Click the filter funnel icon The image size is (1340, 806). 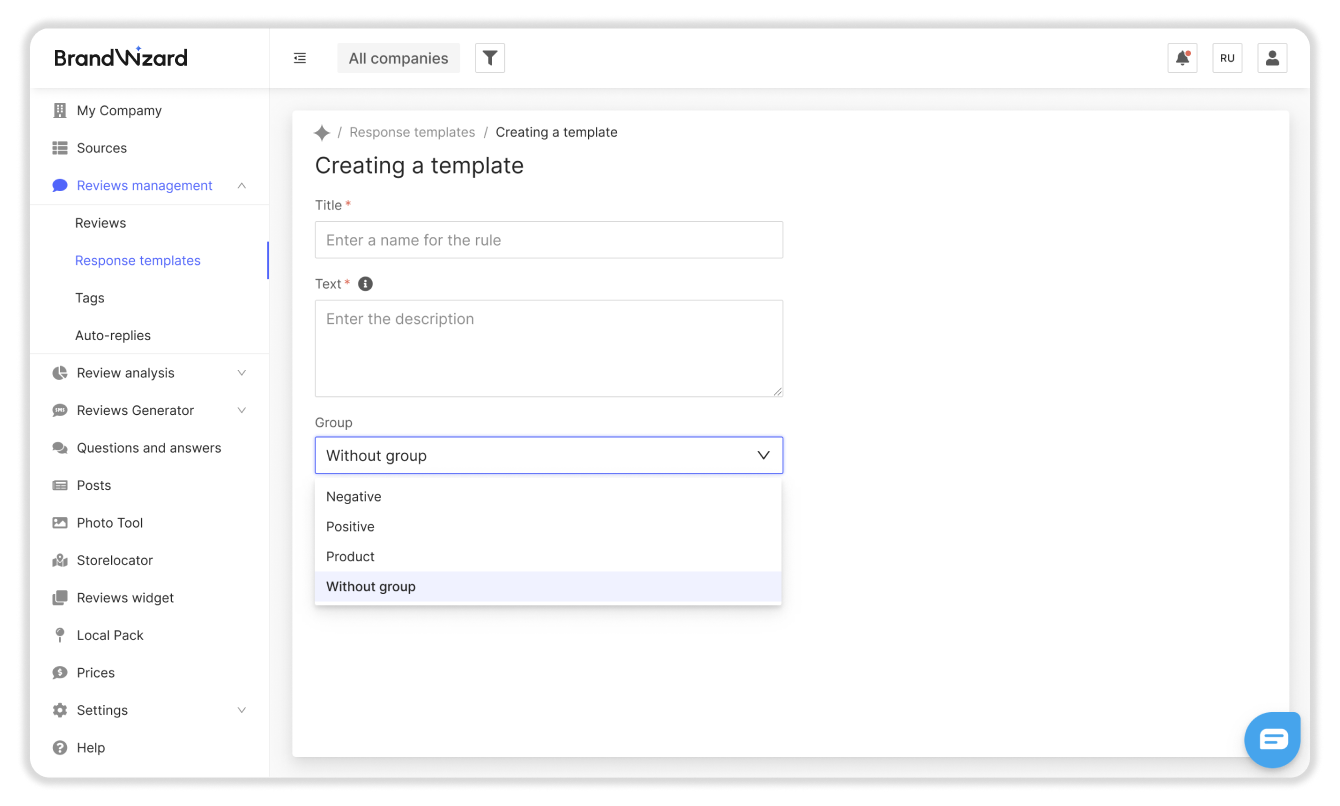490,58
